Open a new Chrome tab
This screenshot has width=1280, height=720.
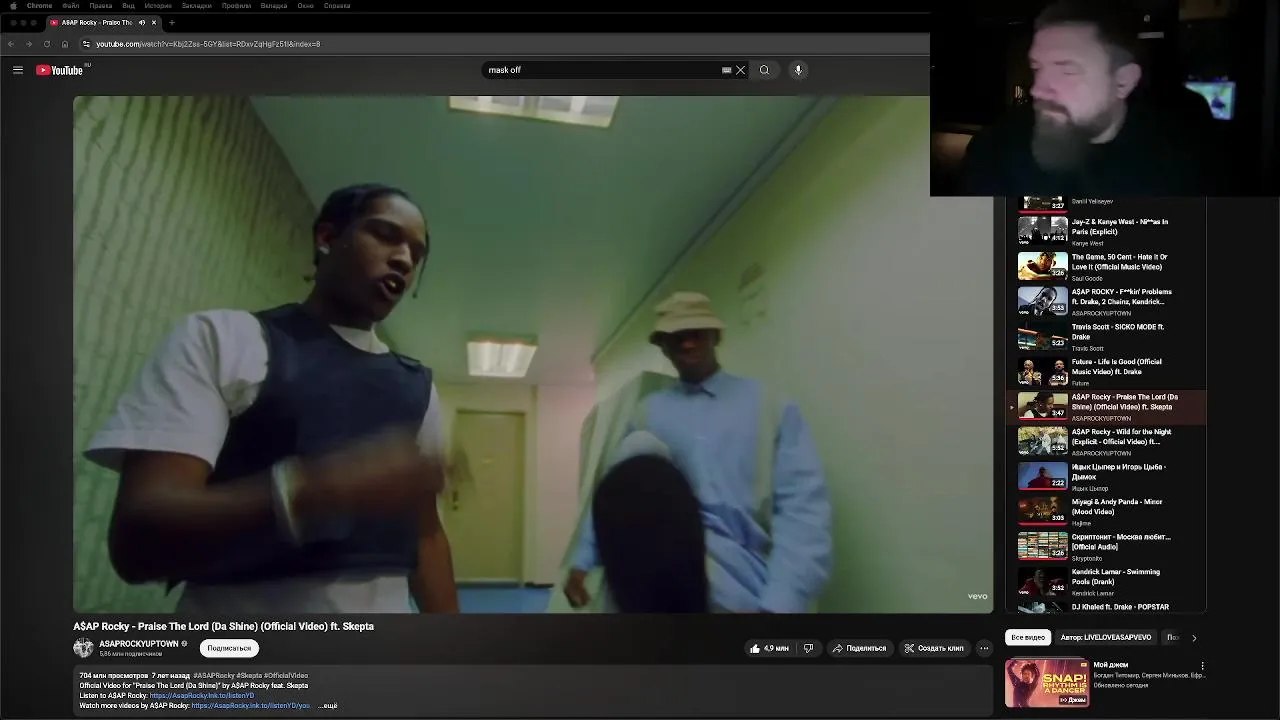pos(172,22)
